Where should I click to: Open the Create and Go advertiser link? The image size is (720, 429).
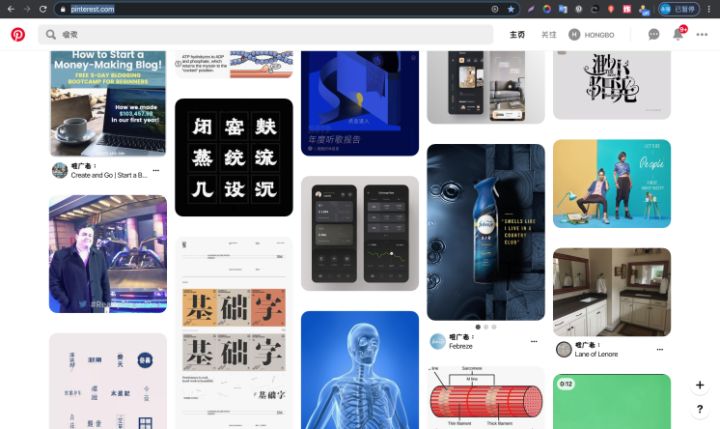coord(109,175)
